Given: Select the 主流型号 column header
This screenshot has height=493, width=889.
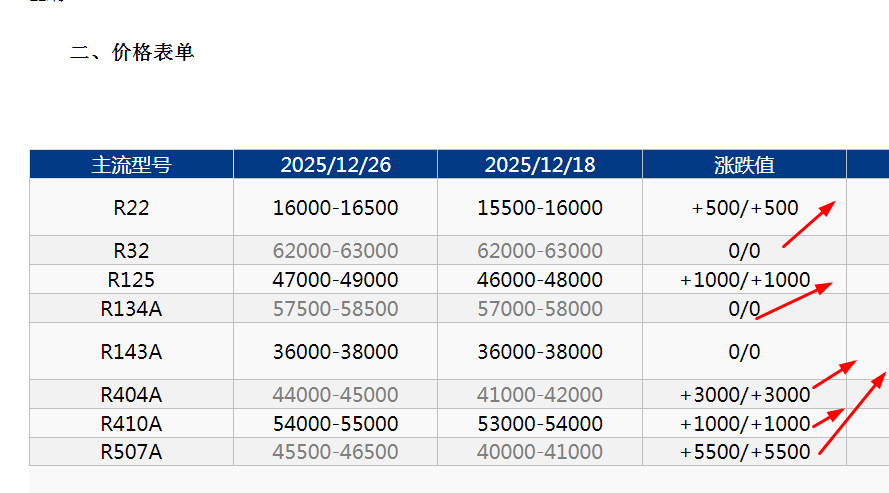Looking at the screenshot, I should [x=132, y=165].
